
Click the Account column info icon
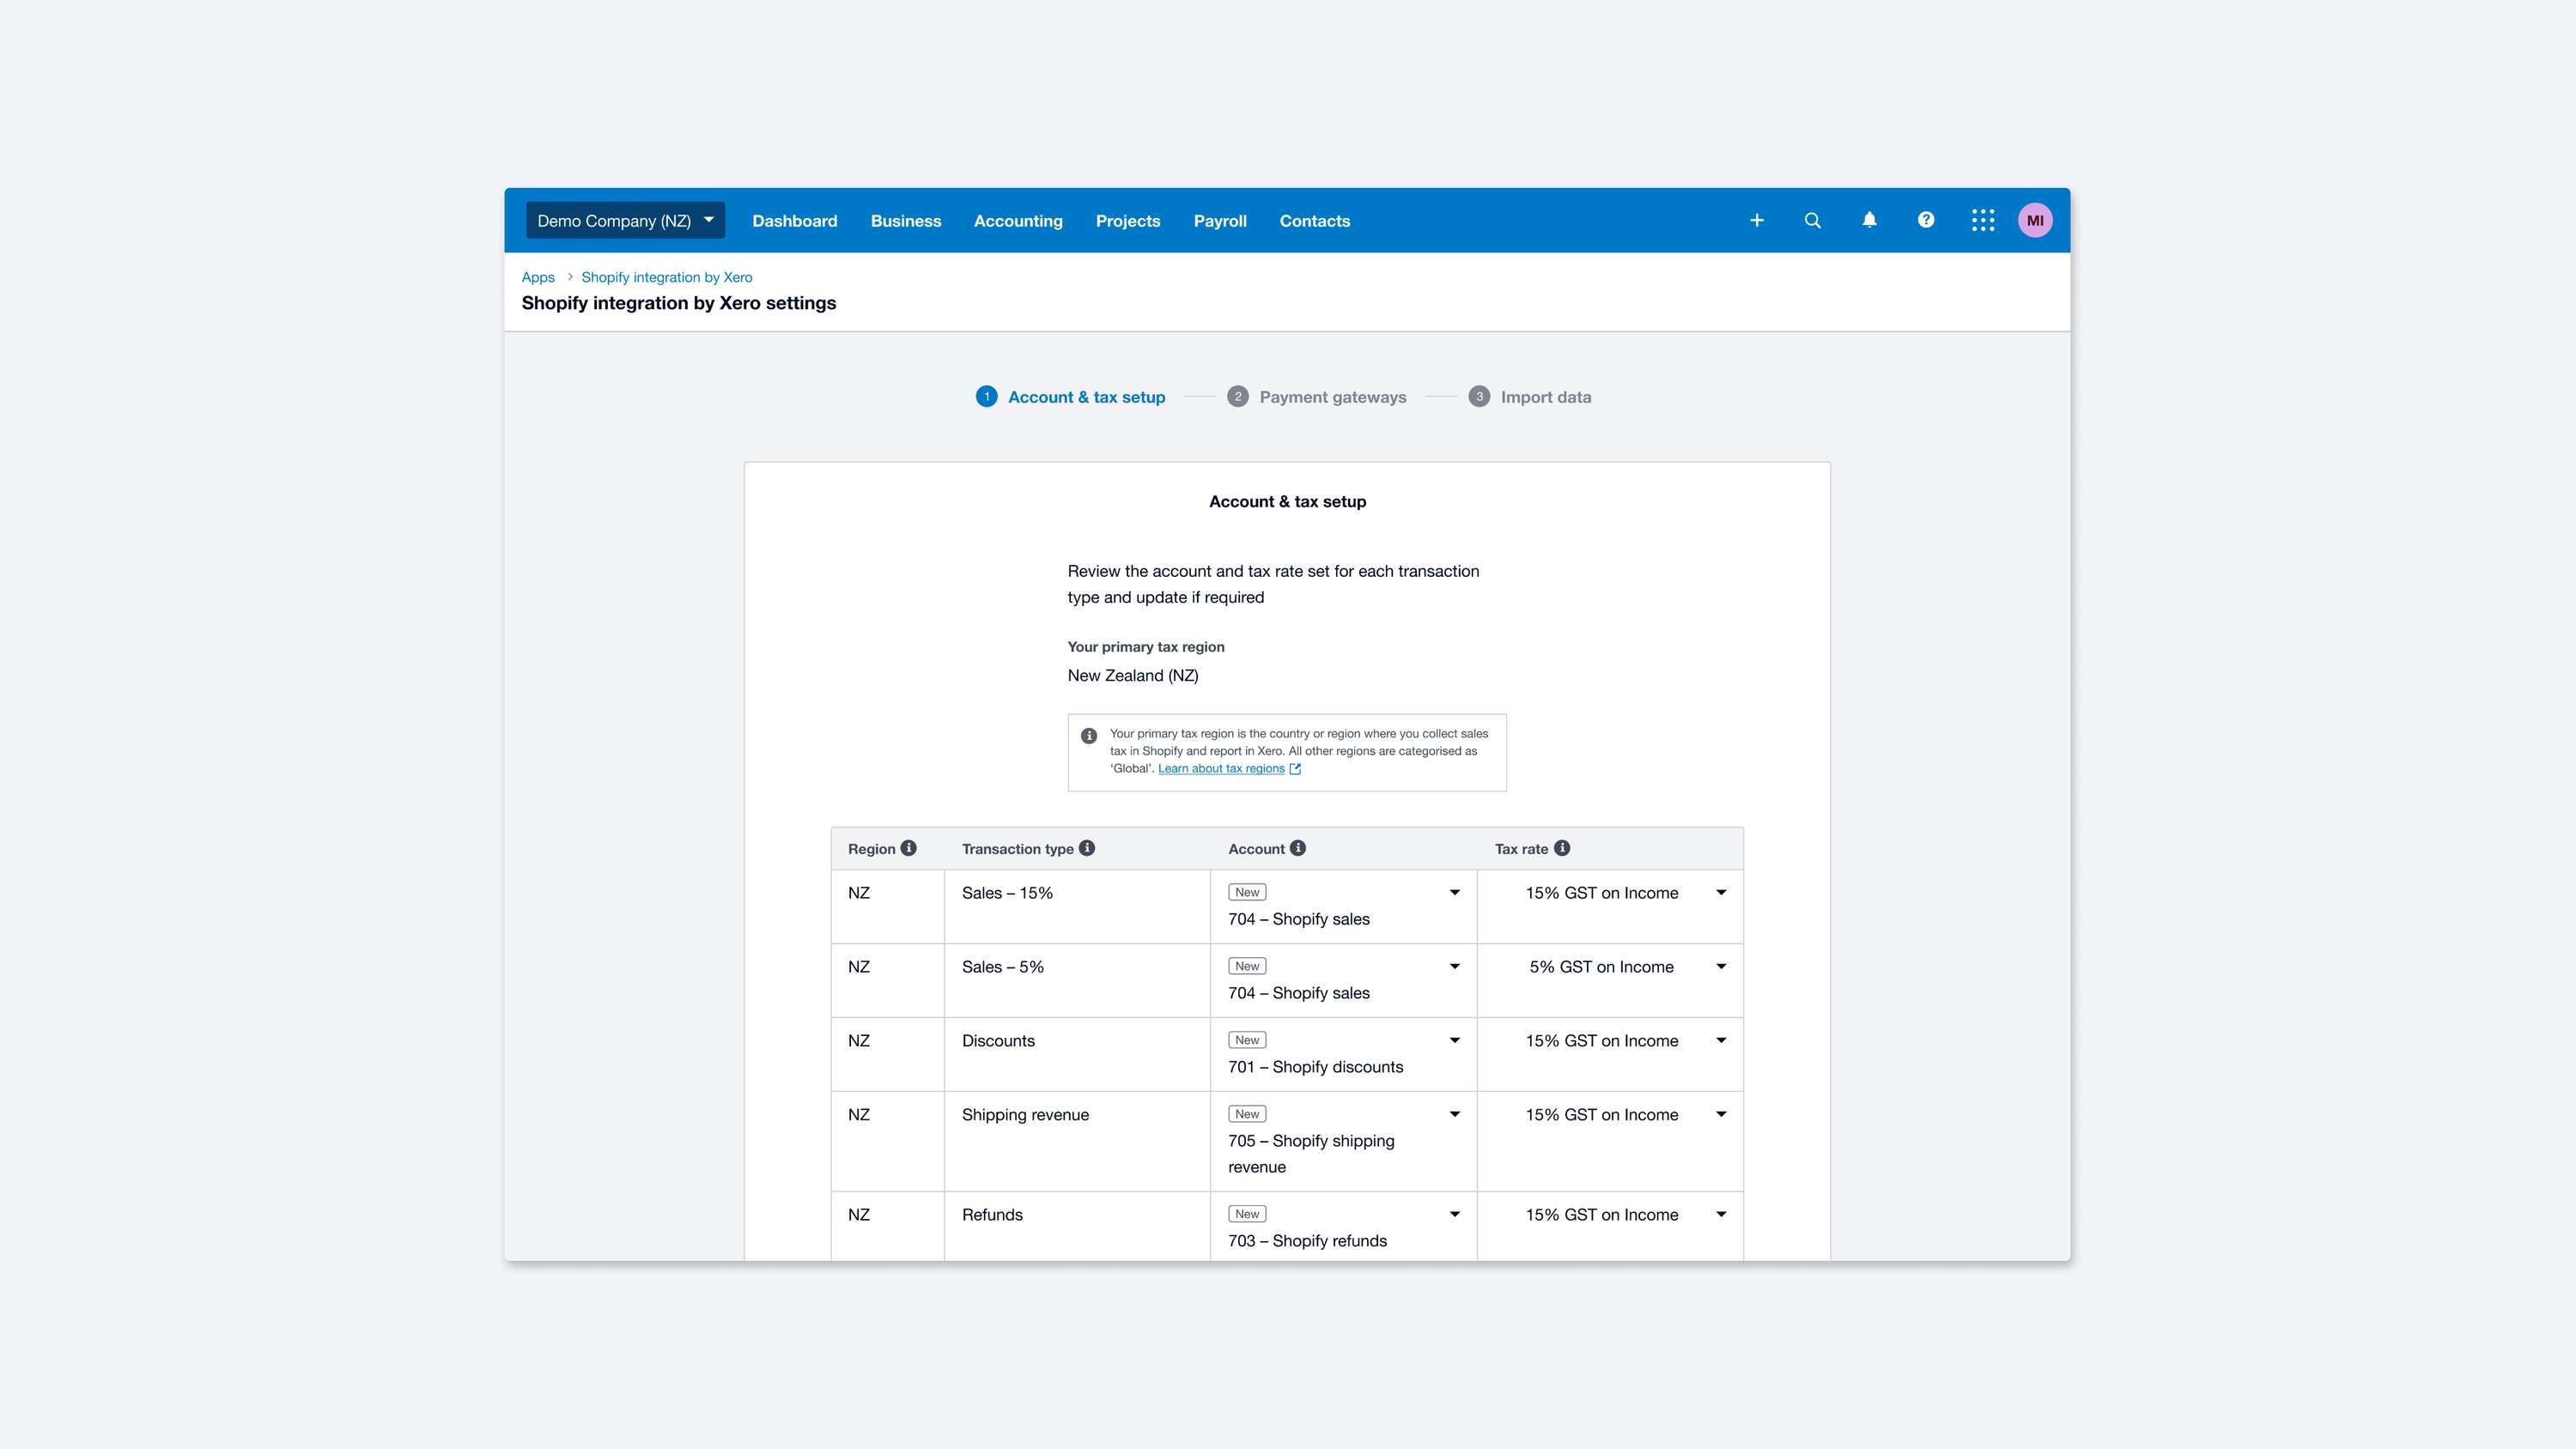tap(1298, 848)
